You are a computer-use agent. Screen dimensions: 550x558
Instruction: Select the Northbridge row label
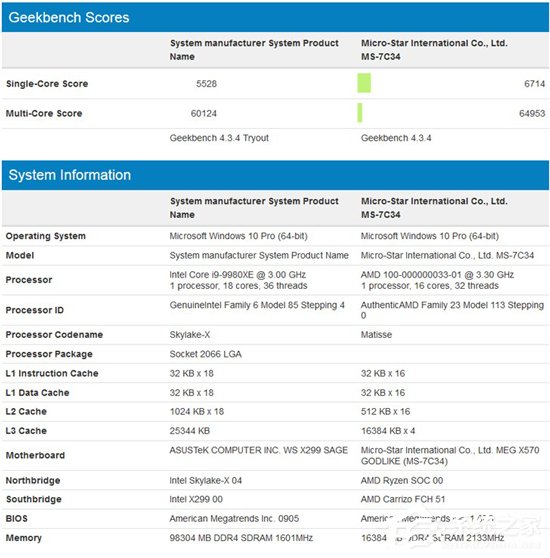coord(33,481)
